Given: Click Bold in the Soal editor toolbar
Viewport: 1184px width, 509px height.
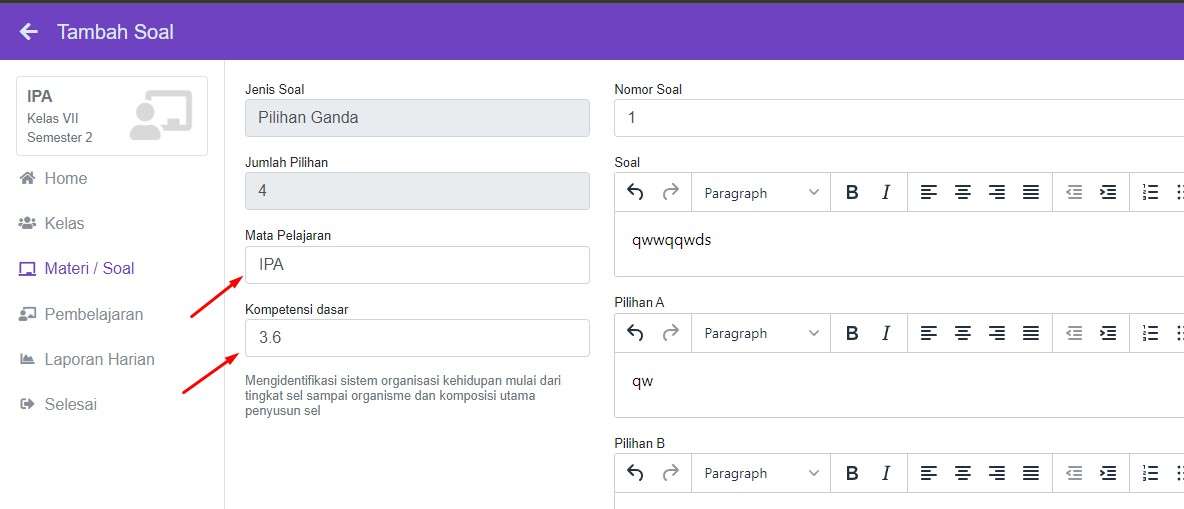Looking at the screenshot, I should [x=852, y=193].
